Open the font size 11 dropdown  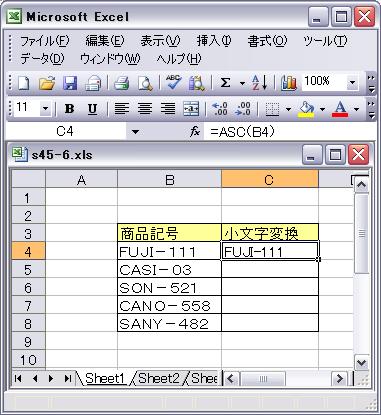[x=46, y=109]
